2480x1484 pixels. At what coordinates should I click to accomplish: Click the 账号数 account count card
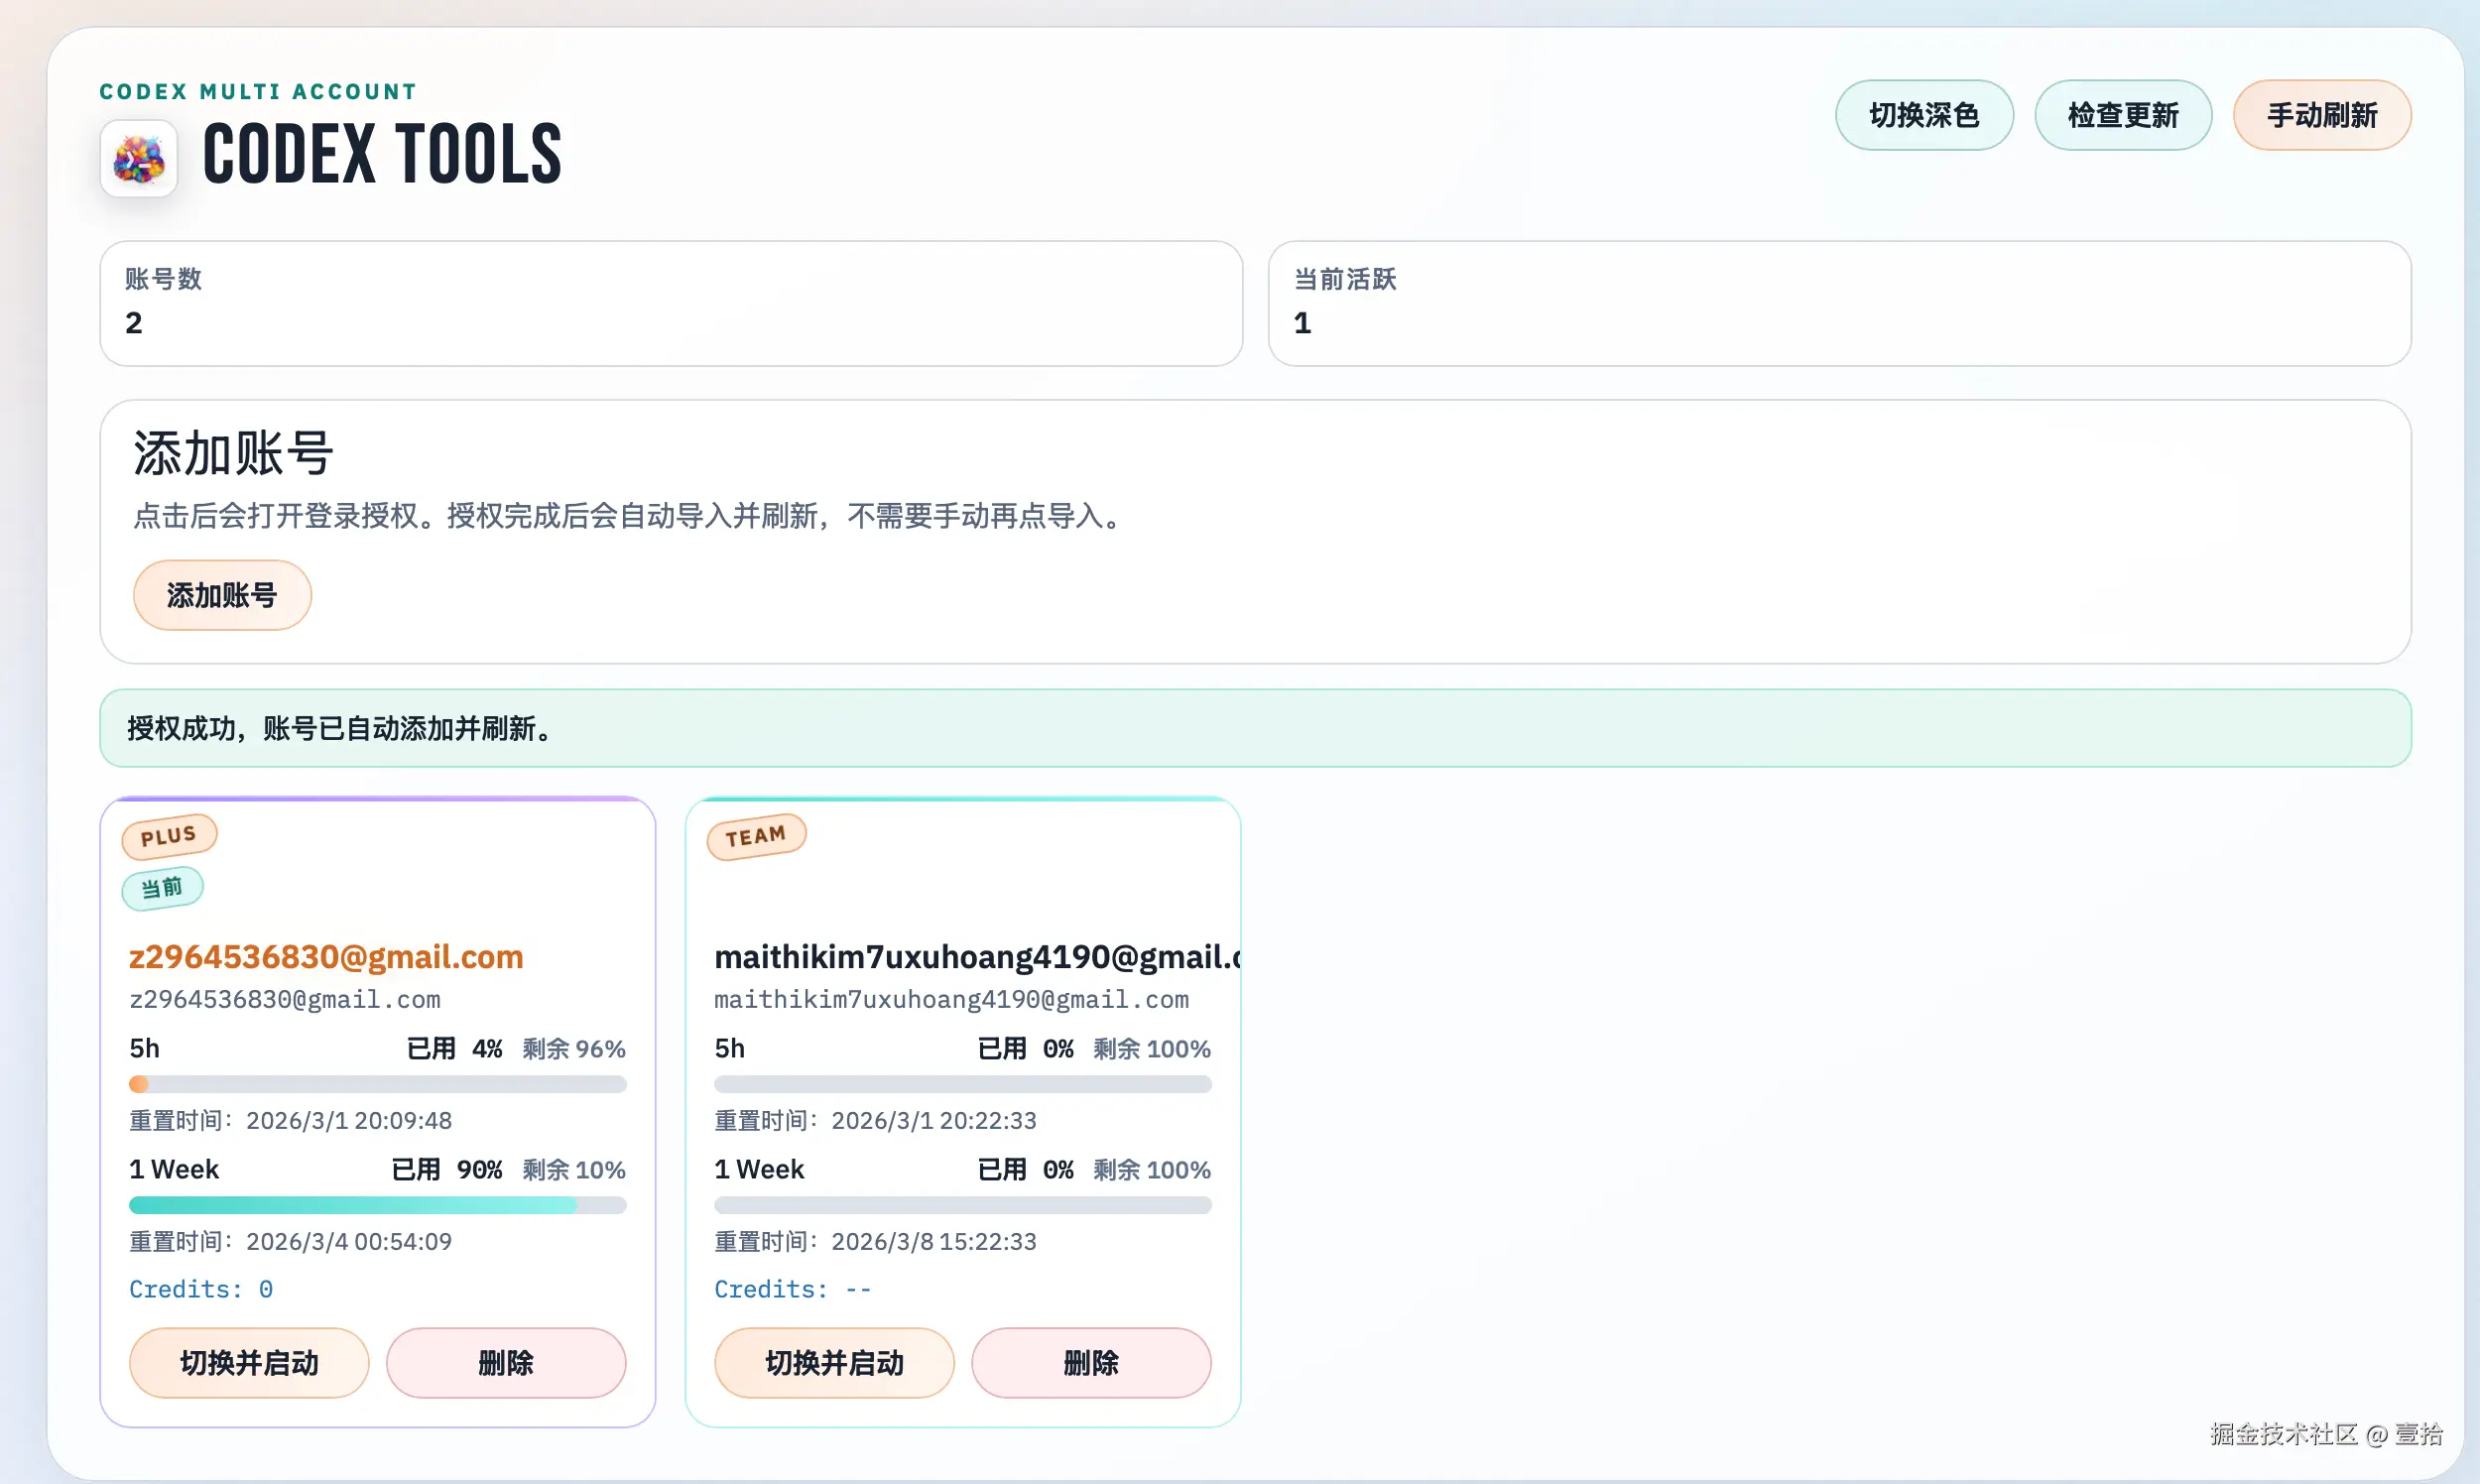pos(670,303)
